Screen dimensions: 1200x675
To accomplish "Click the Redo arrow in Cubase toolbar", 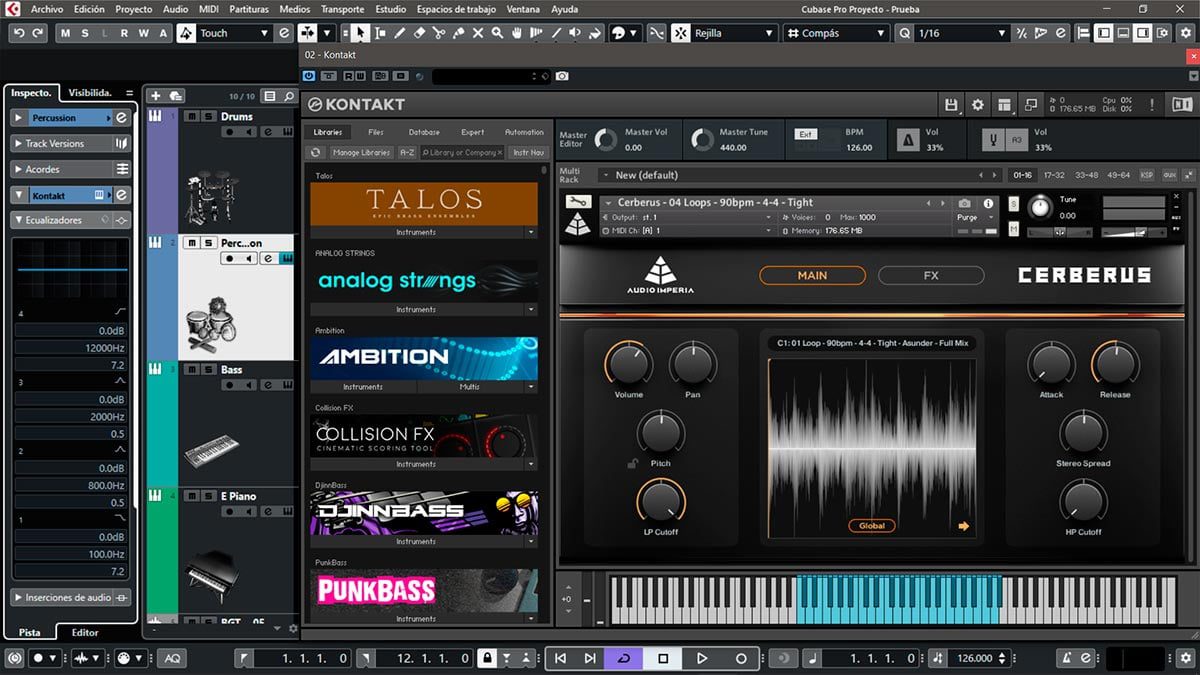I will pyautogui.click(x=38, y=33).
